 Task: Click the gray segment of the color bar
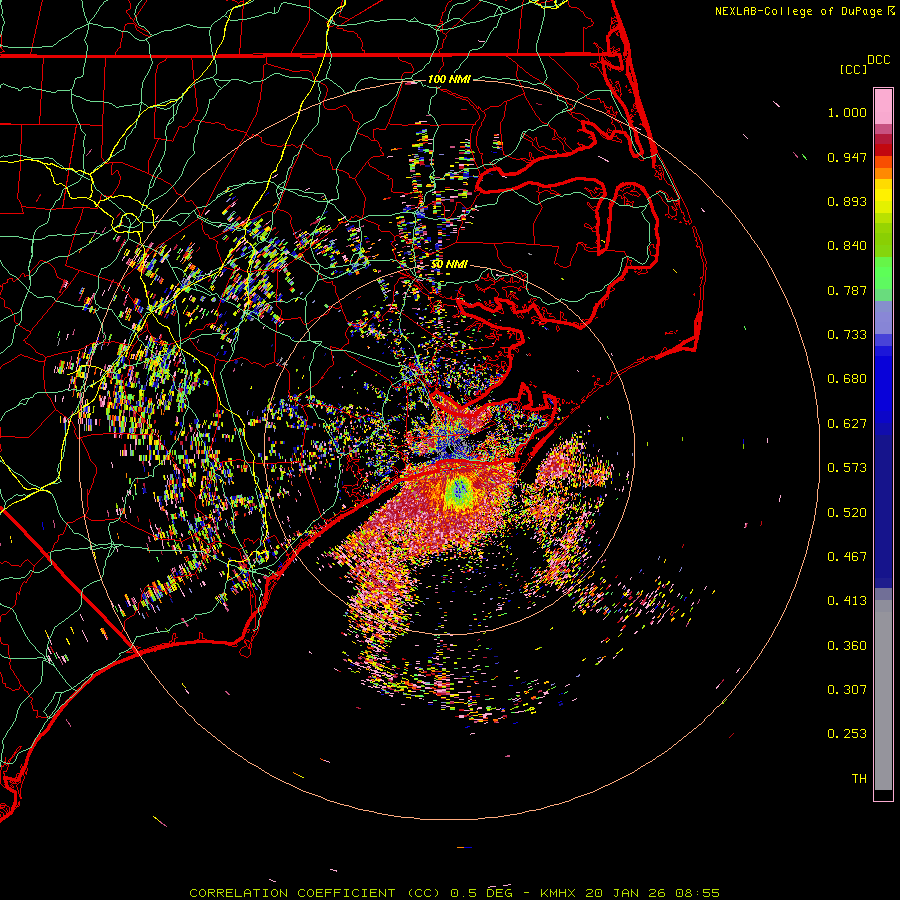click(x=883, y=695)
